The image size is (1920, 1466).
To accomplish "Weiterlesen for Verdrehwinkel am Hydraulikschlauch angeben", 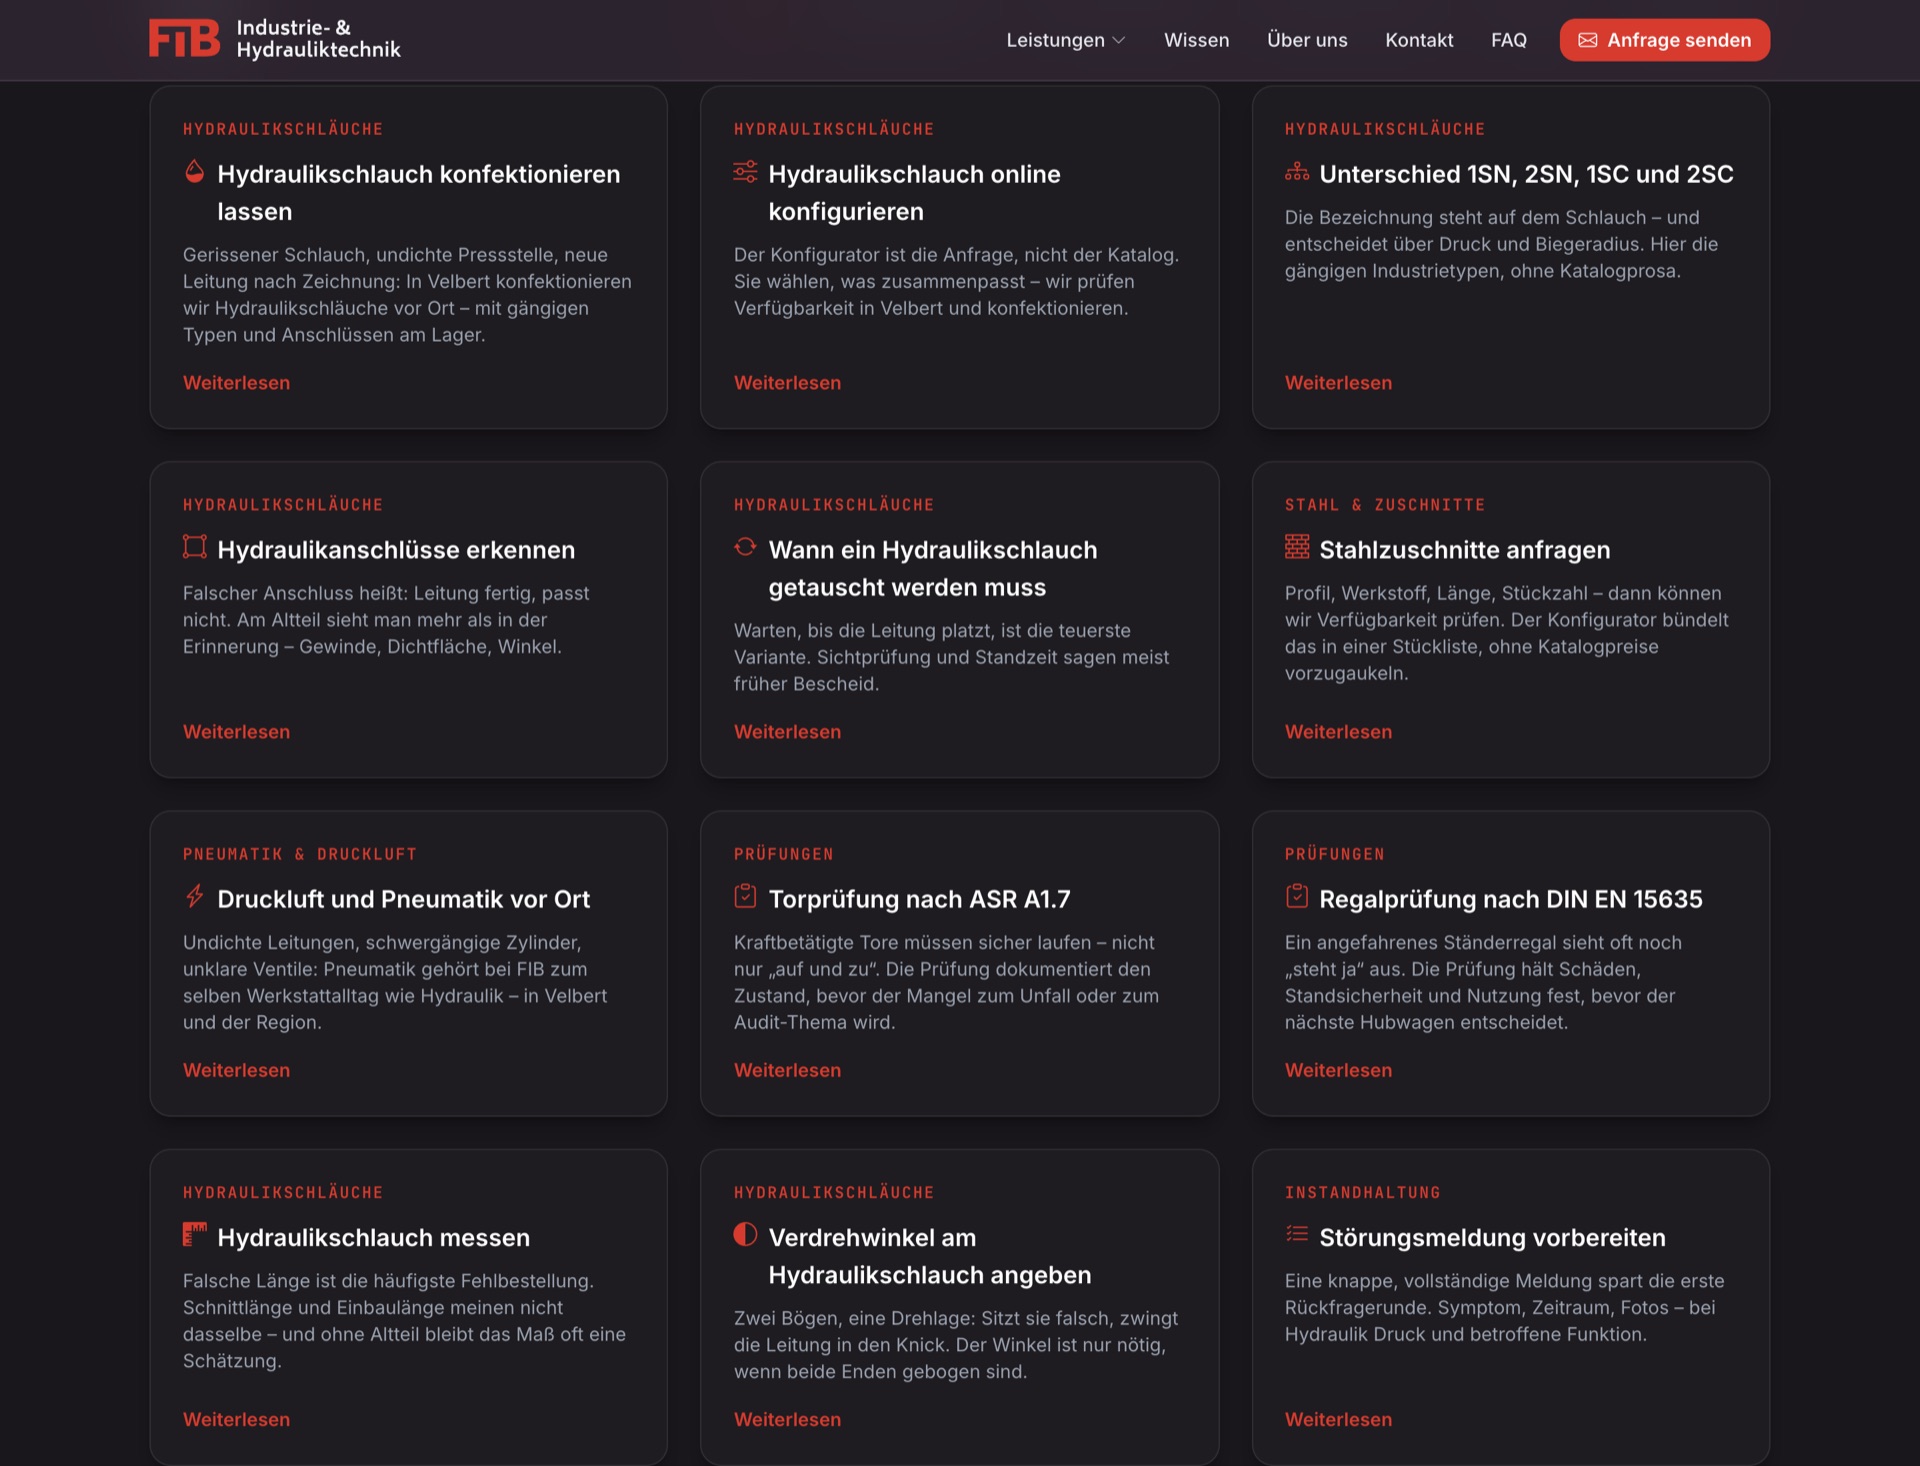I will (787, 1419).
